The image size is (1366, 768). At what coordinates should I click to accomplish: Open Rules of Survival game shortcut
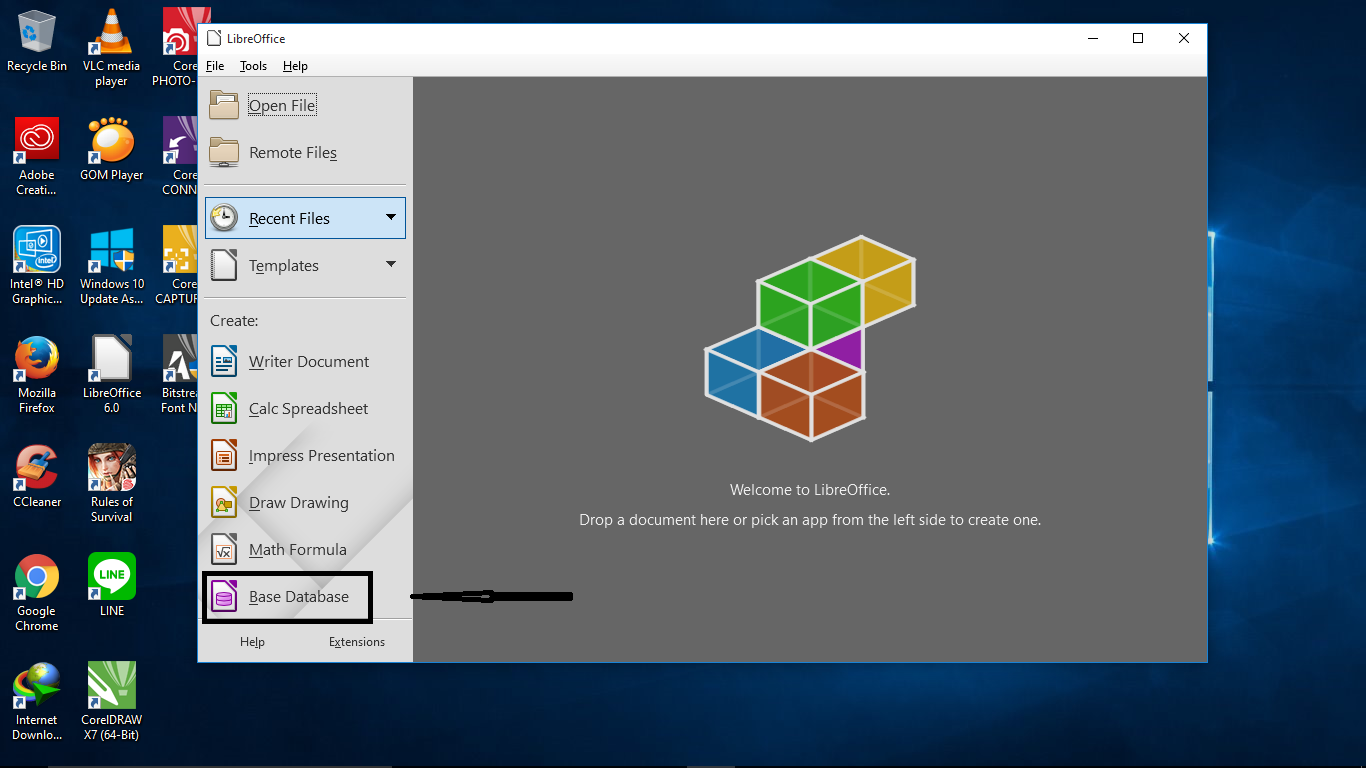pyautogui.click(x=111, y=483)
